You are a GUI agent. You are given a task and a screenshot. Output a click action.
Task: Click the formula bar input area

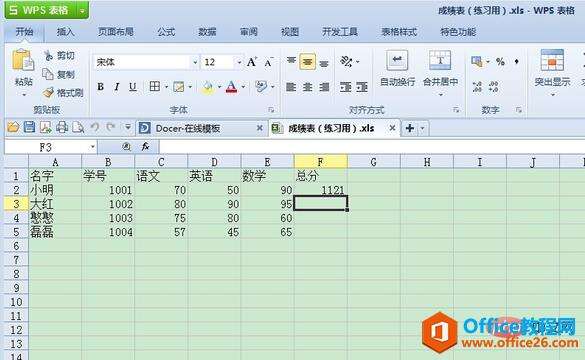pos(371,147)
